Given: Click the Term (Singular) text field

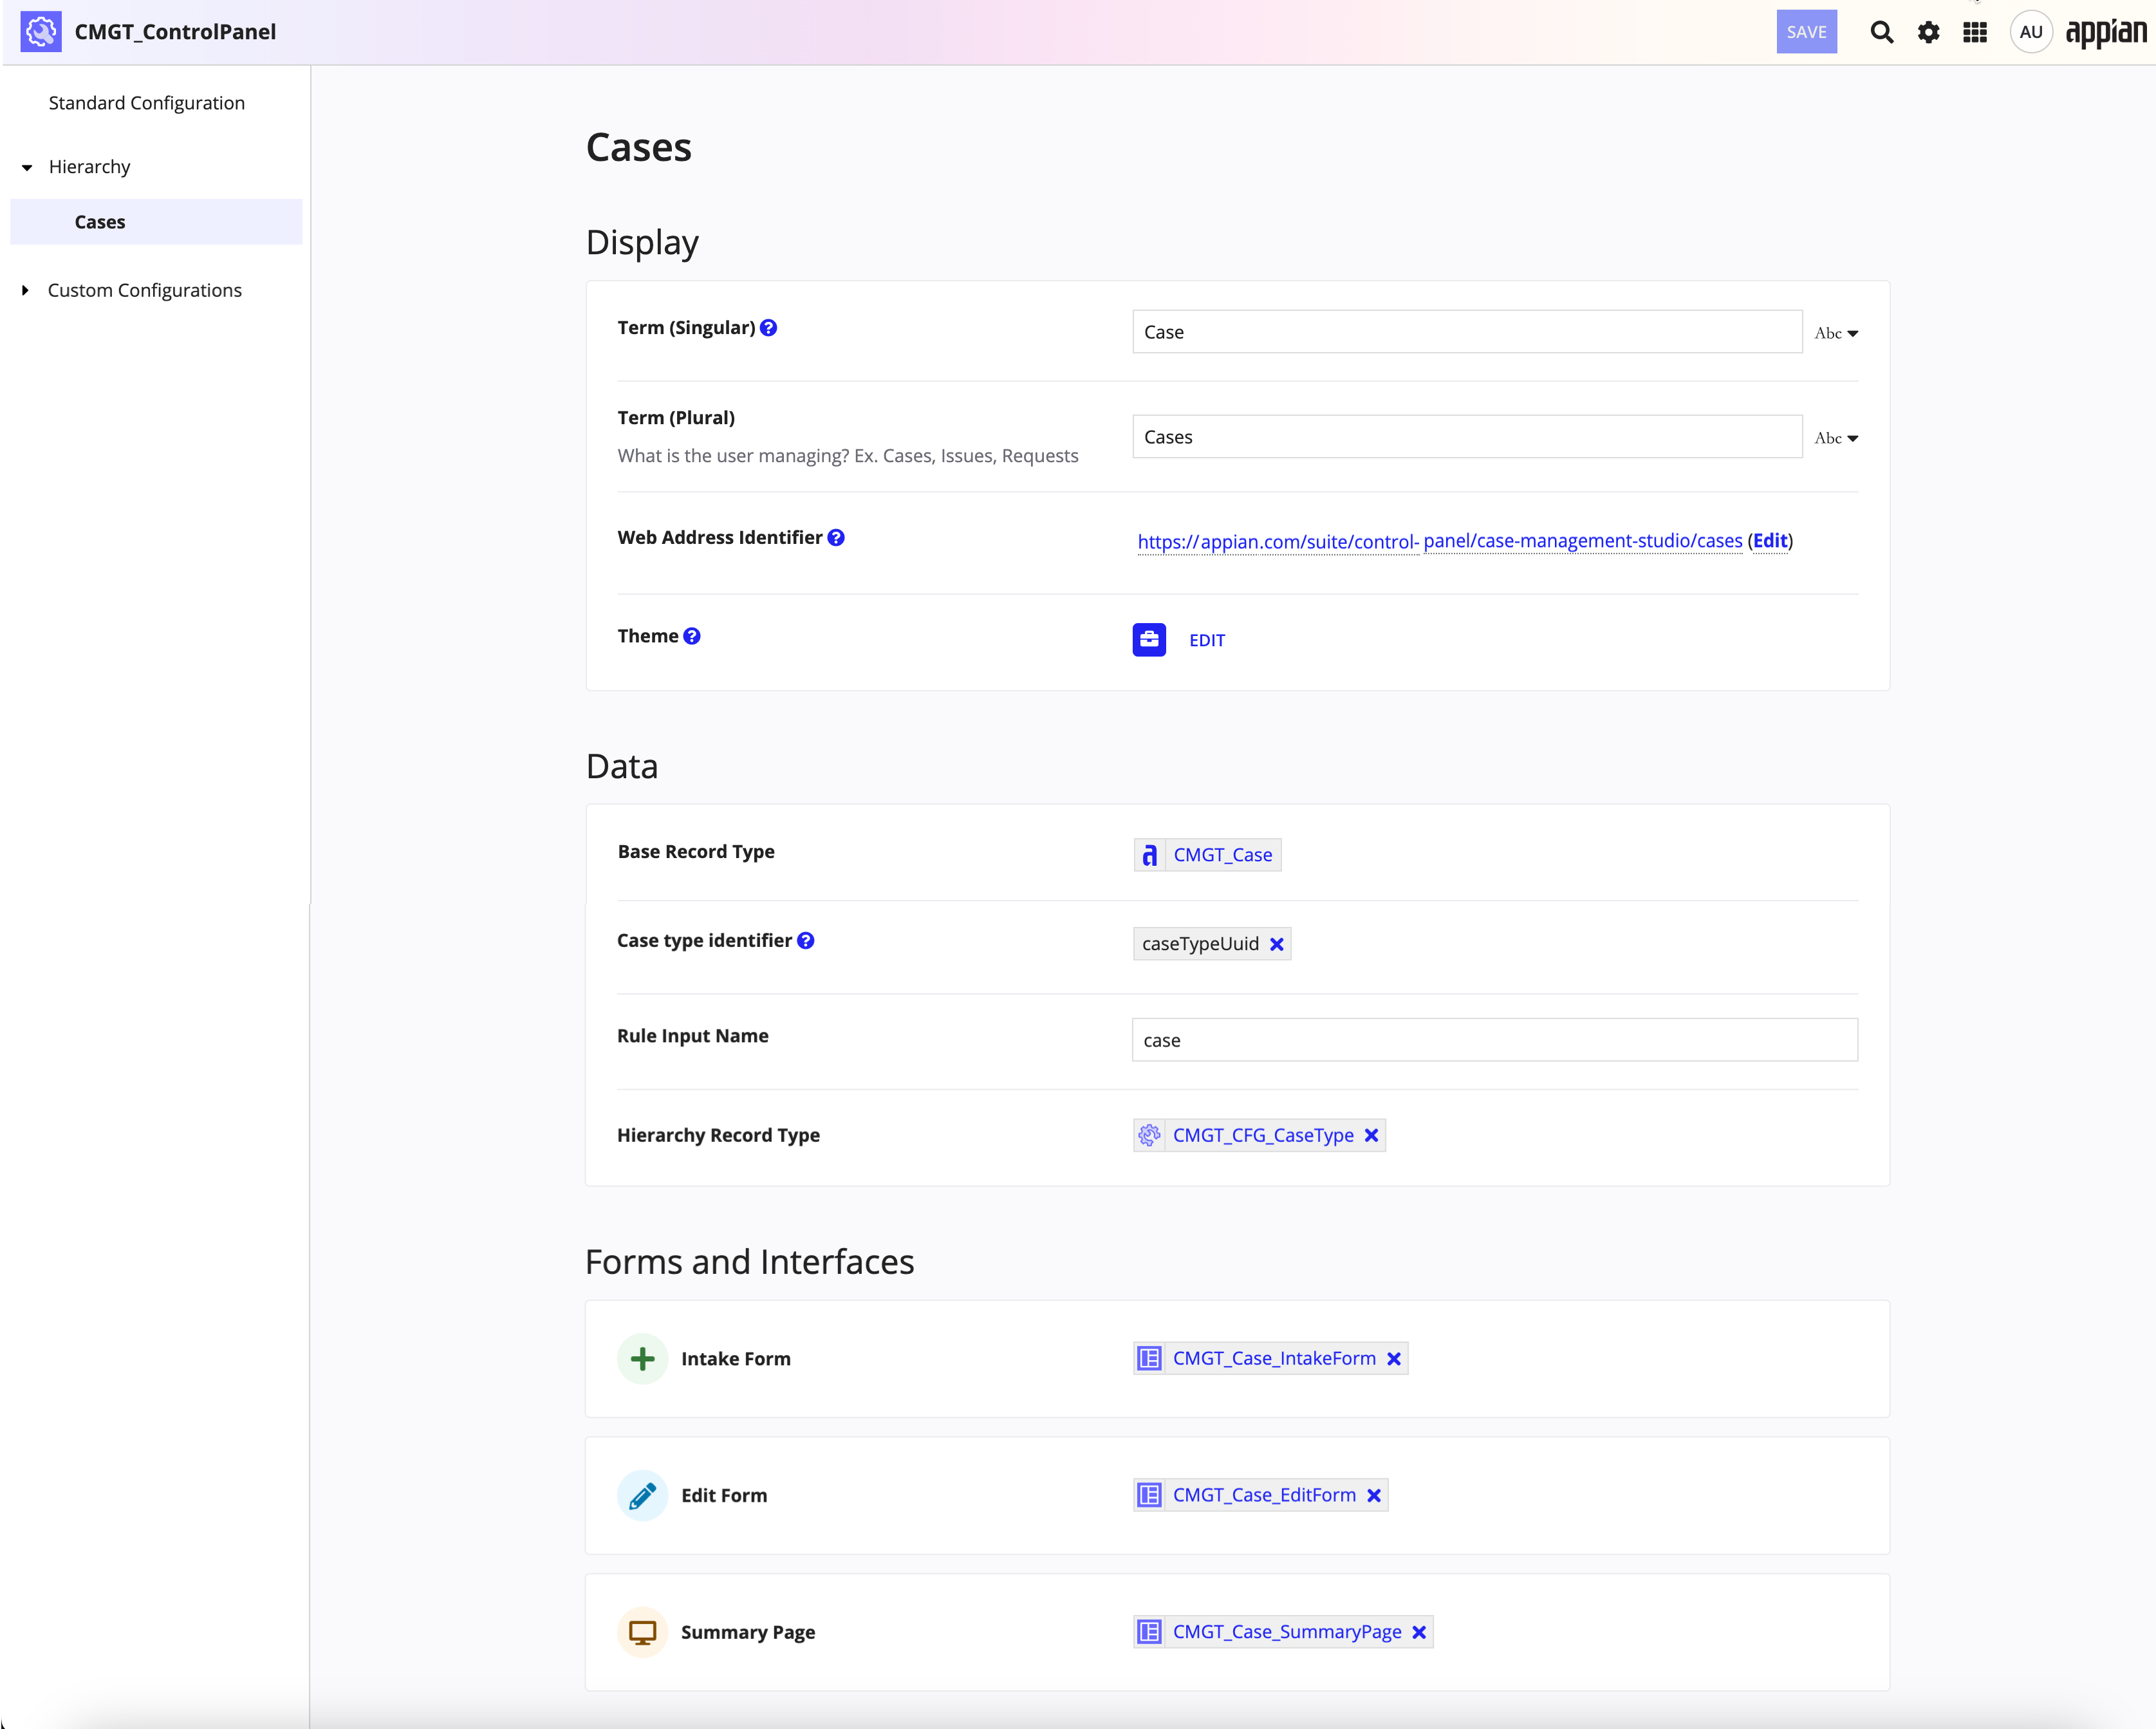Looking at the screenshot, I should (1467, 332).
